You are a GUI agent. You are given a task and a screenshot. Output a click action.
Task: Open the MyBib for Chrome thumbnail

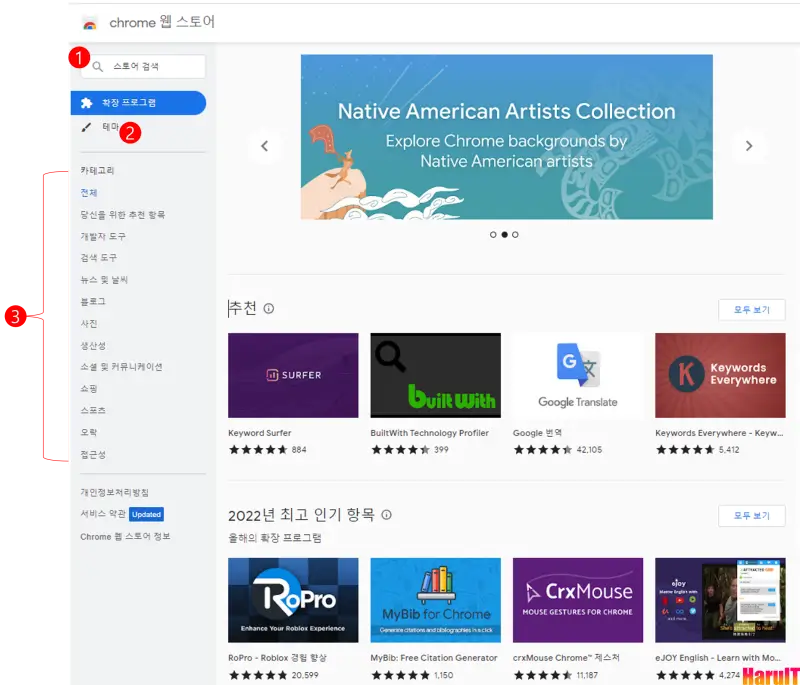pos(435,600)
